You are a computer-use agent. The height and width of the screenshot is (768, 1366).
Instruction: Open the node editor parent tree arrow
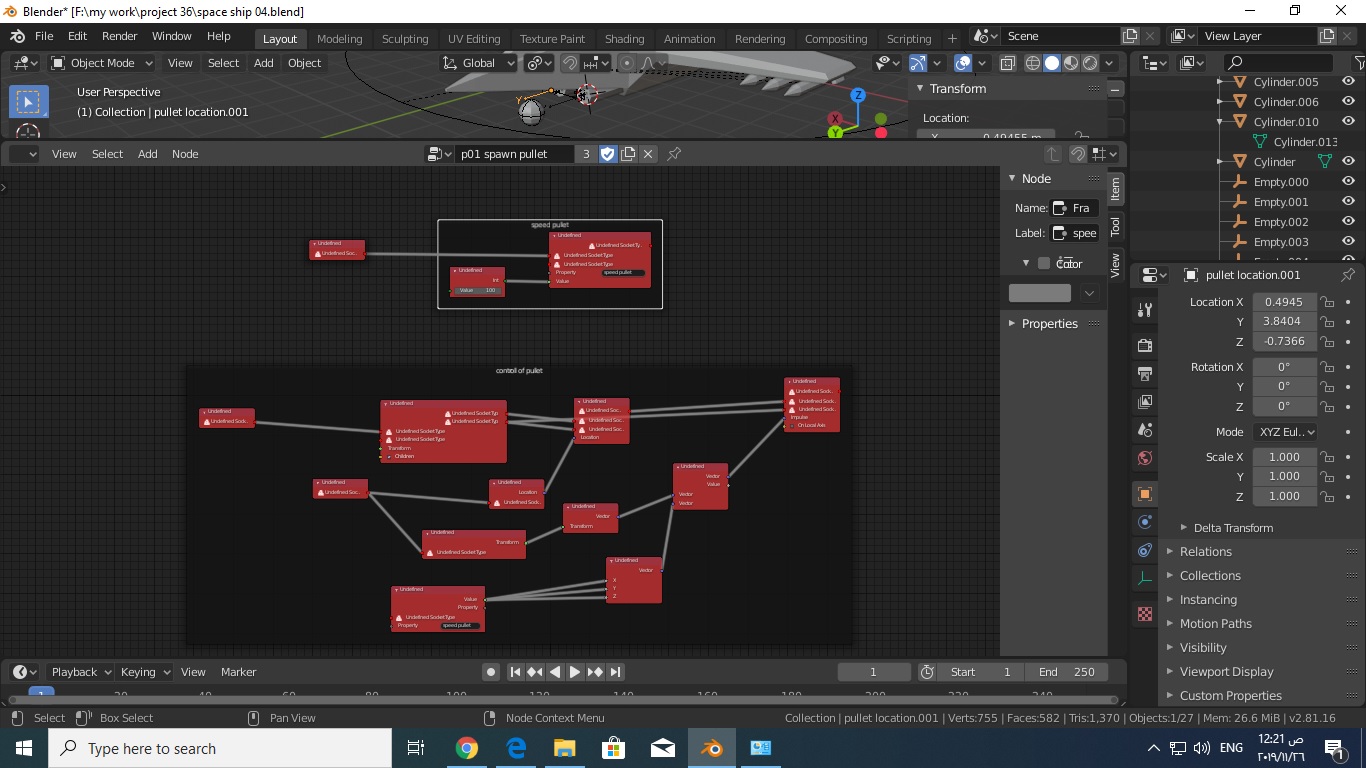pyautogui.click(x=1052, y=154)
